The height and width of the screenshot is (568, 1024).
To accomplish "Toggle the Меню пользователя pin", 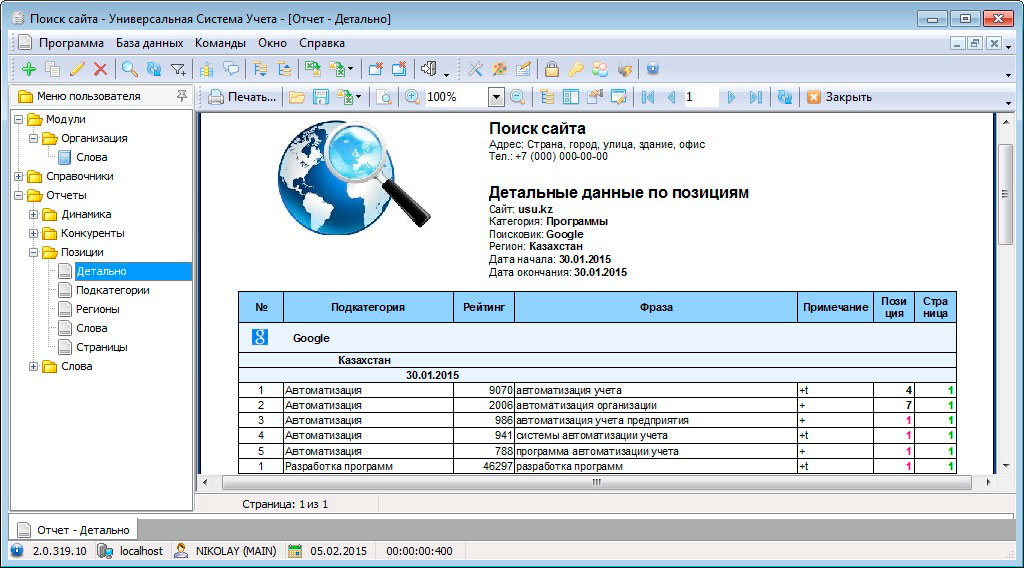I will [182, 96].
